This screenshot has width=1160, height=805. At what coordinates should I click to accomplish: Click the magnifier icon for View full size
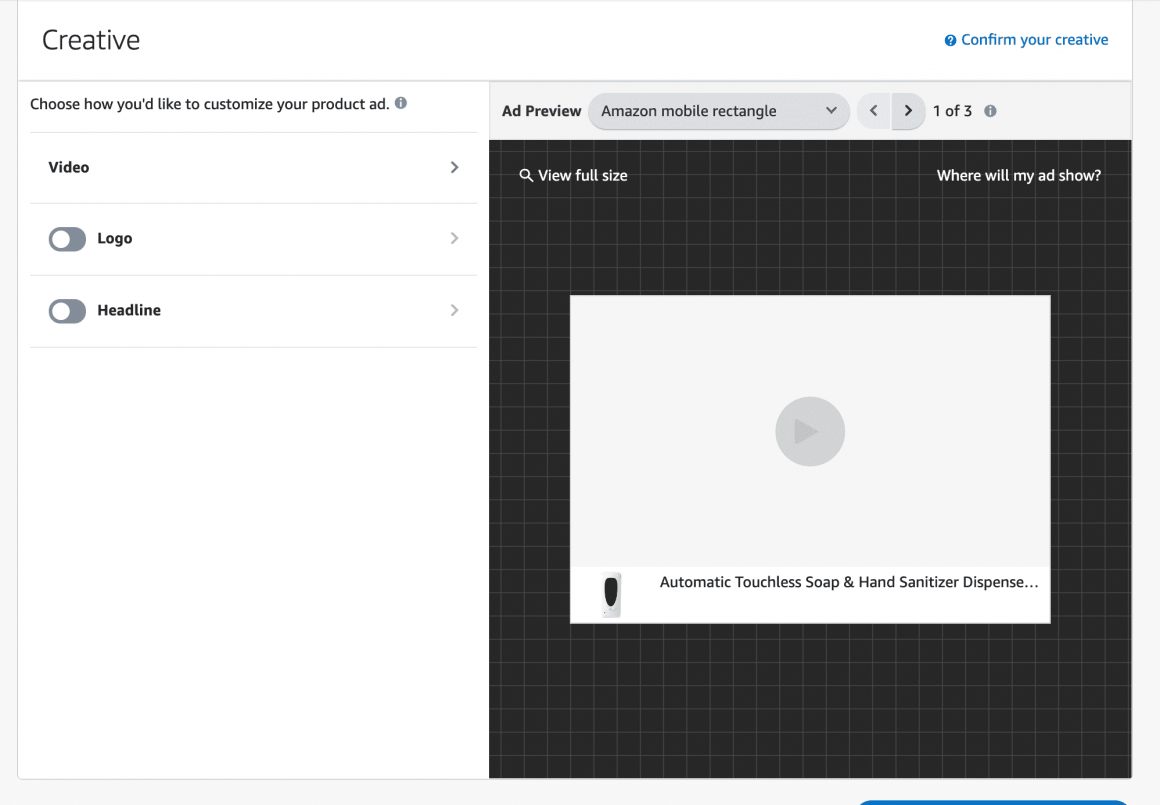click(526, 176)
